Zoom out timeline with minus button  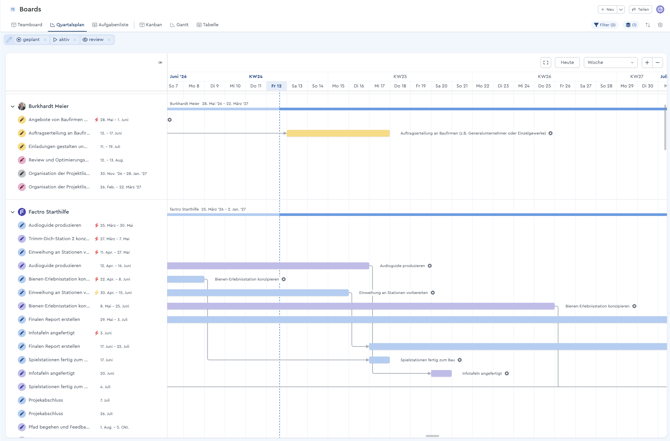pyautogui.click(x=658, y=62)
